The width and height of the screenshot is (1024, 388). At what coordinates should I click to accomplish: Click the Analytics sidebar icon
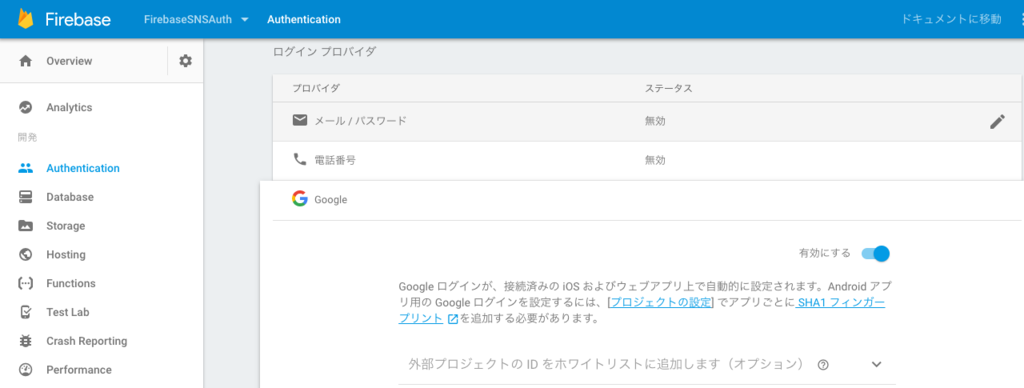[x=25, y=107]
